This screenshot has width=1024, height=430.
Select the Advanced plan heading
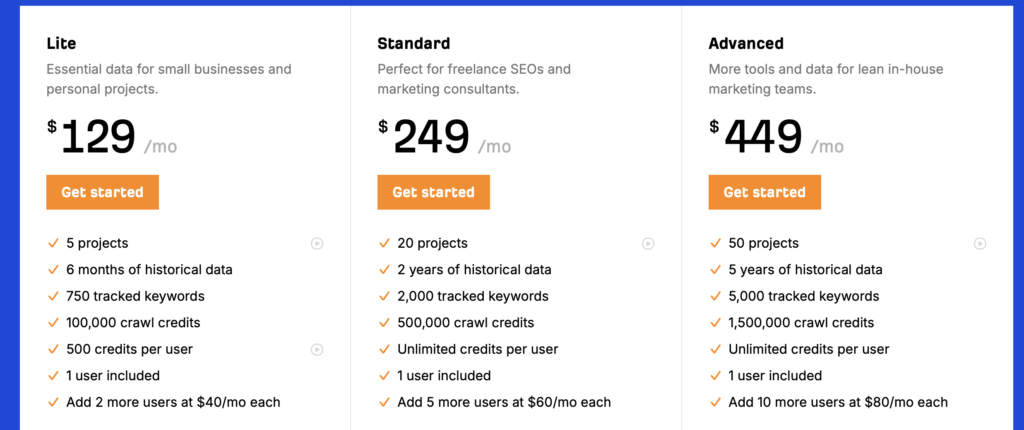click(x=746, y=44)
